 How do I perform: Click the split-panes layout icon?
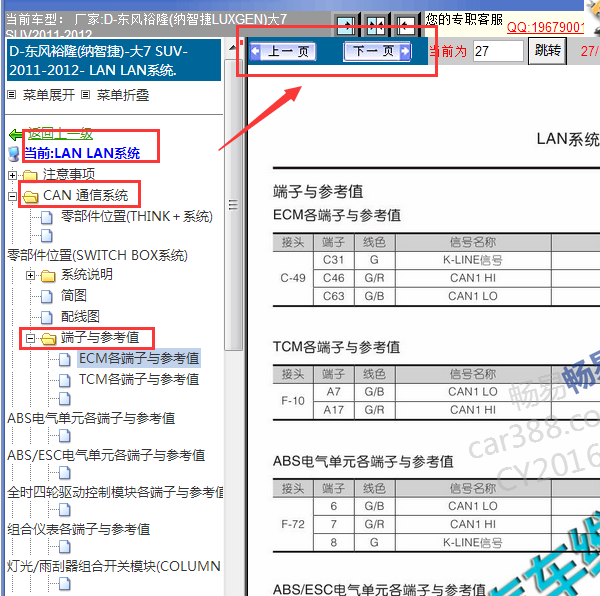[375, 26]
